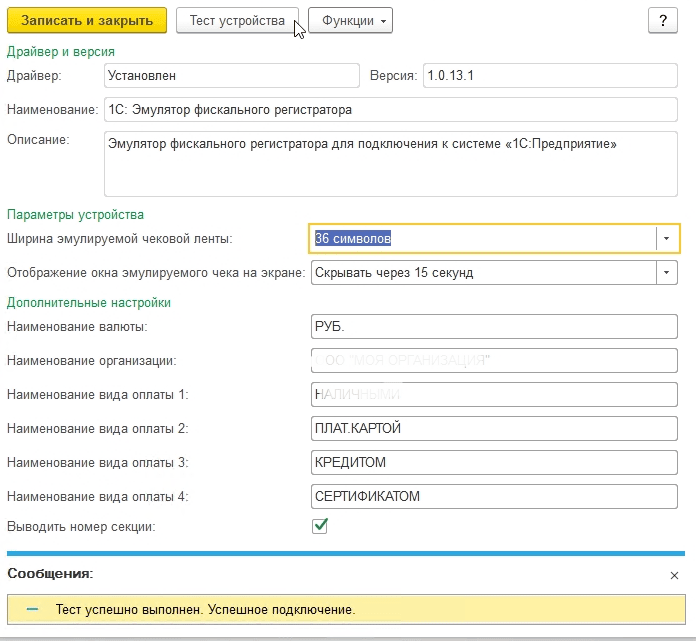Click the 36 символов combo box text

480,238
